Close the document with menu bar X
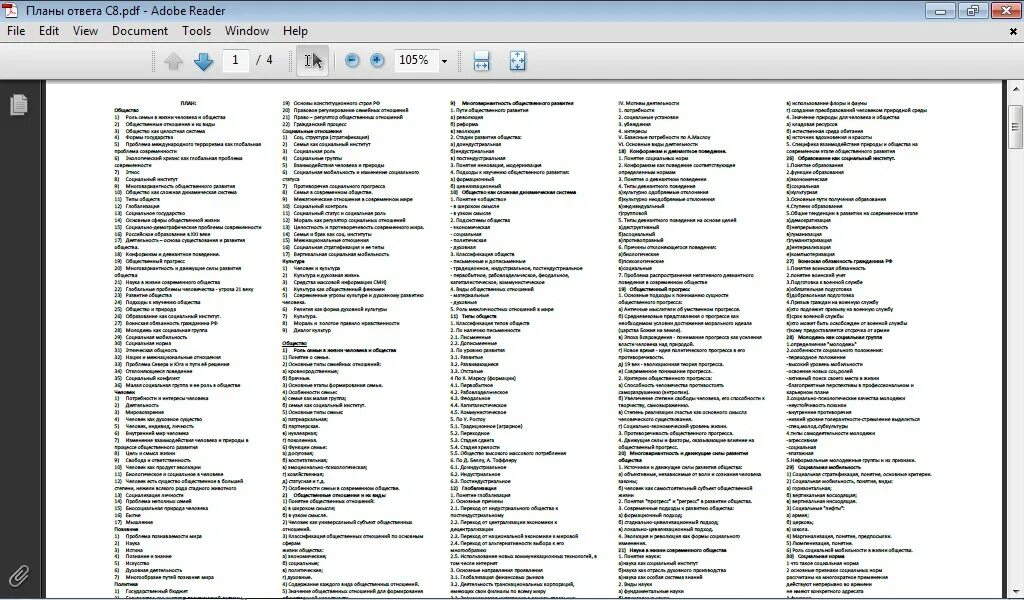This screenshot has width=1024, height=600. pos(1014,31)
